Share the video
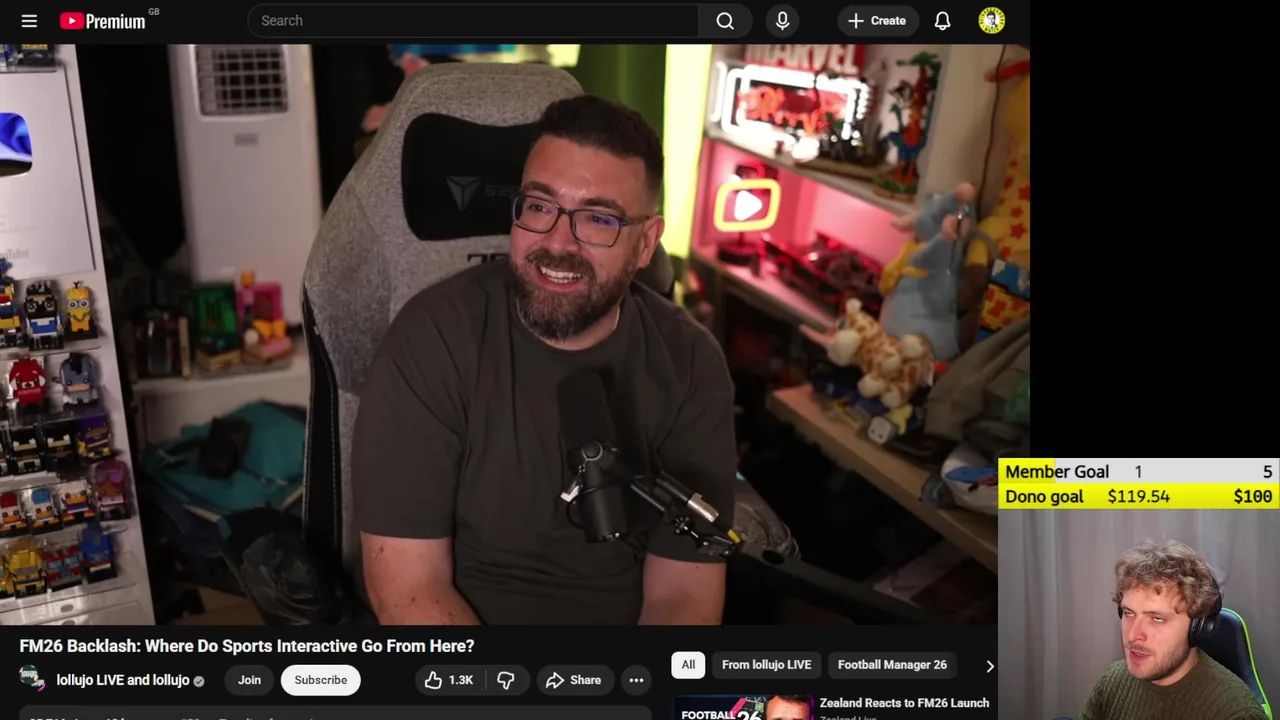 tap(573, 680)
